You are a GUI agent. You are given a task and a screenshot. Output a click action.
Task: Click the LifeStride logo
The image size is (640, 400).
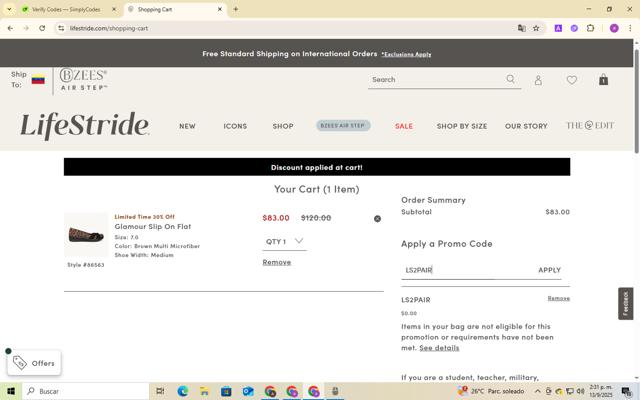(84, 125)
